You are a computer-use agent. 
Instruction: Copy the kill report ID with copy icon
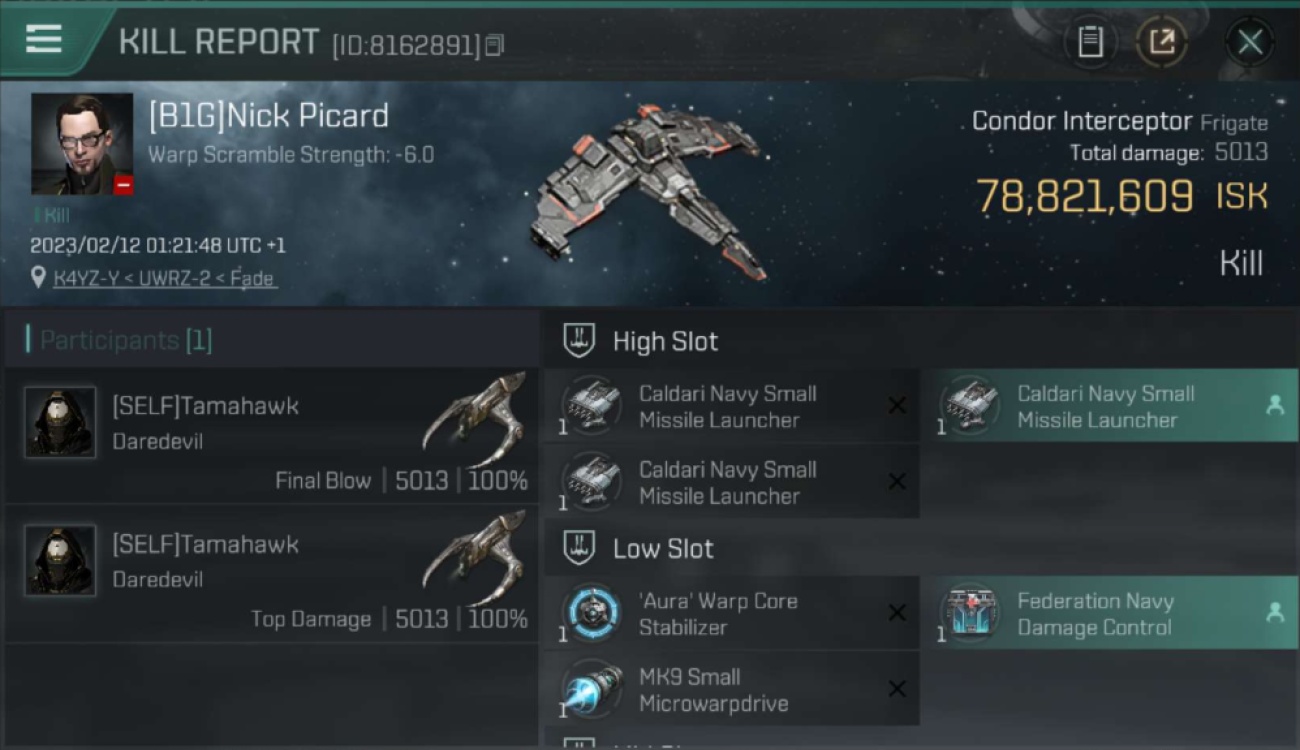pos(495,45)
